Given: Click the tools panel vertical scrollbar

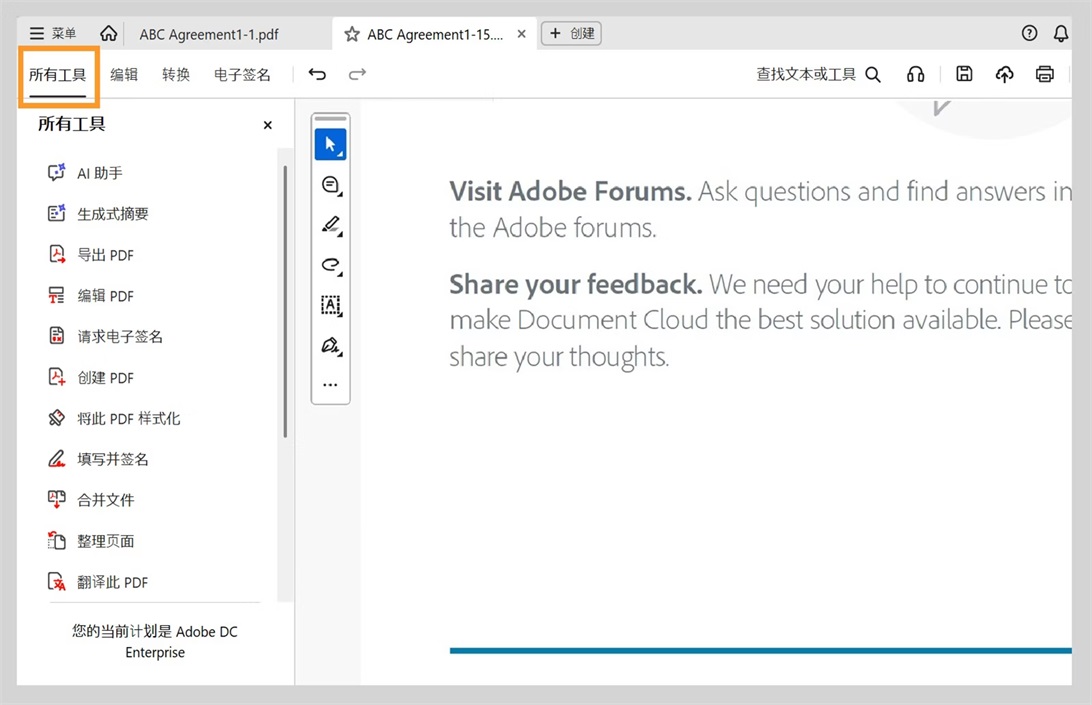Looking at the screenshot, I should [x=285, y=300].
